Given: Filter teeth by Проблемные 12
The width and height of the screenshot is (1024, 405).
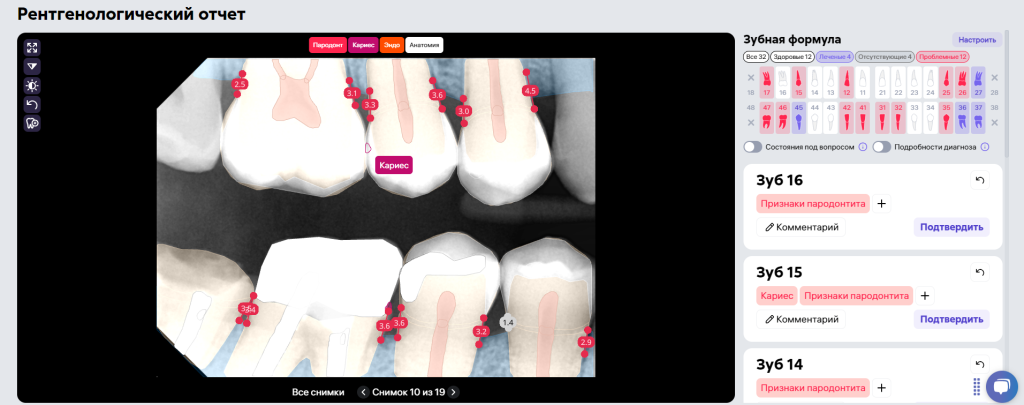Looking at the screenshot, I should [x=942, y=57].
